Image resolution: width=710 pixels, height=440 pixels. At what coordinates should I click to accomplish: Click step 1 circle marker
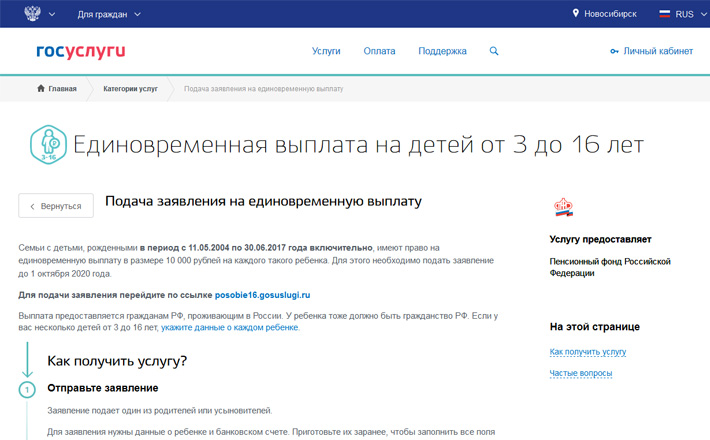27,389
